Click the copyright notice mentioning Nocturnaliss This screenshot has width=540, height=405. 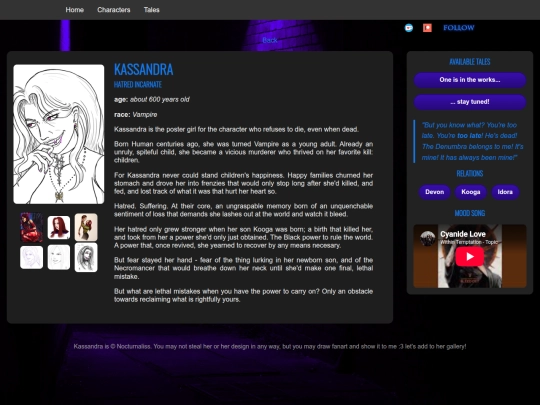point(270,346)
